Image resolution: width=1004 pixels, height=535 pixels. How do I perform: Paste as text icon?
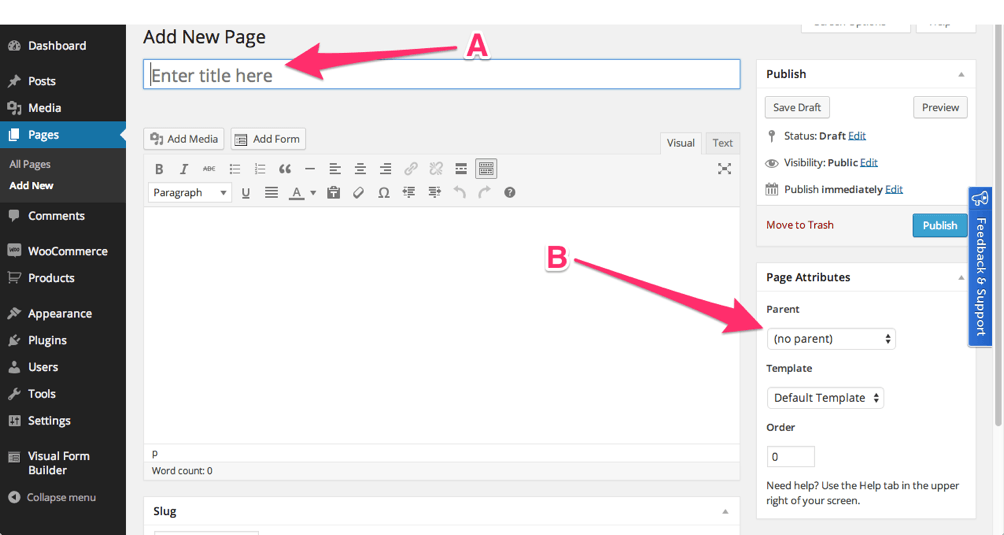[x=334, y=193]
